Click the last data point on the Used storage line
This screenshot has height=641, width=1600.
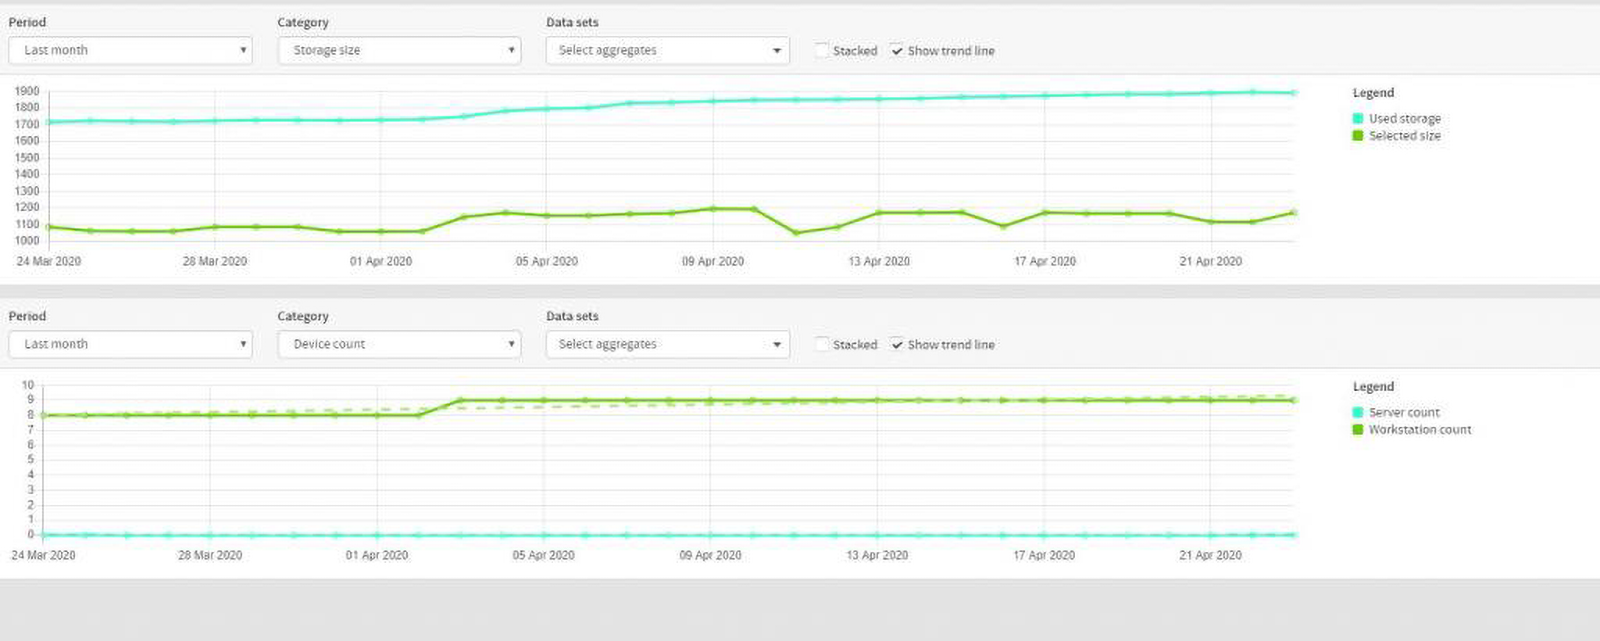click(1293, 92)
